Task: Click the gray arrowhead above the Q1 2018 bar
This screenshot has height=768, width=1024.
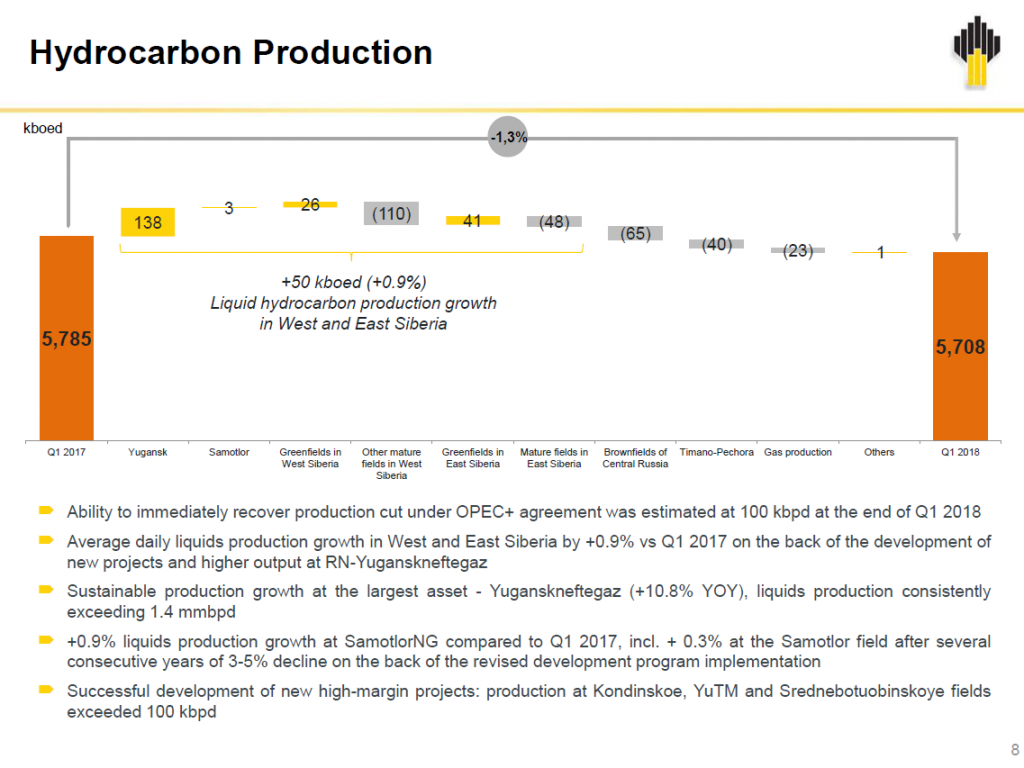Action: (958, 237)
